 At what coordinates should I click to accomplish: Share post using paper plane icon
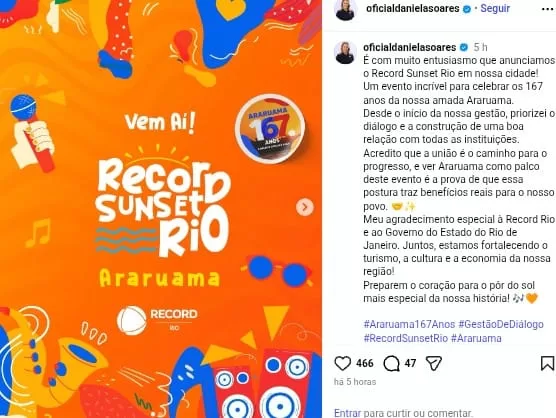[x=433, y=363]
